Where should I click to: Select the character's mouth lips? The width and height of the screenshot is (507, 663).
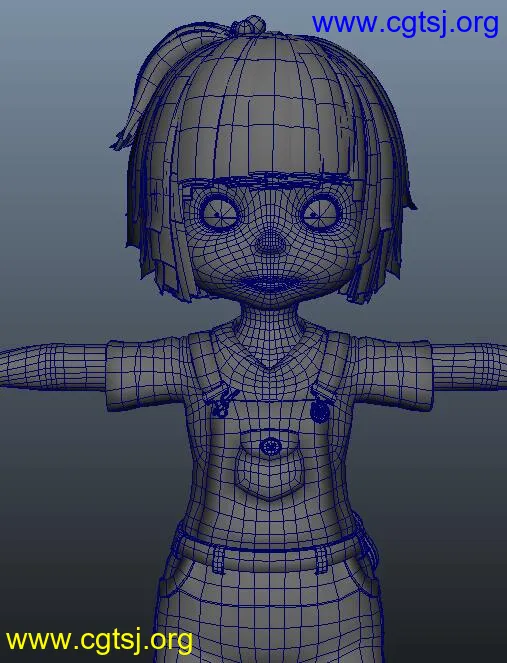pyautogui.click(x=271, y=282)
